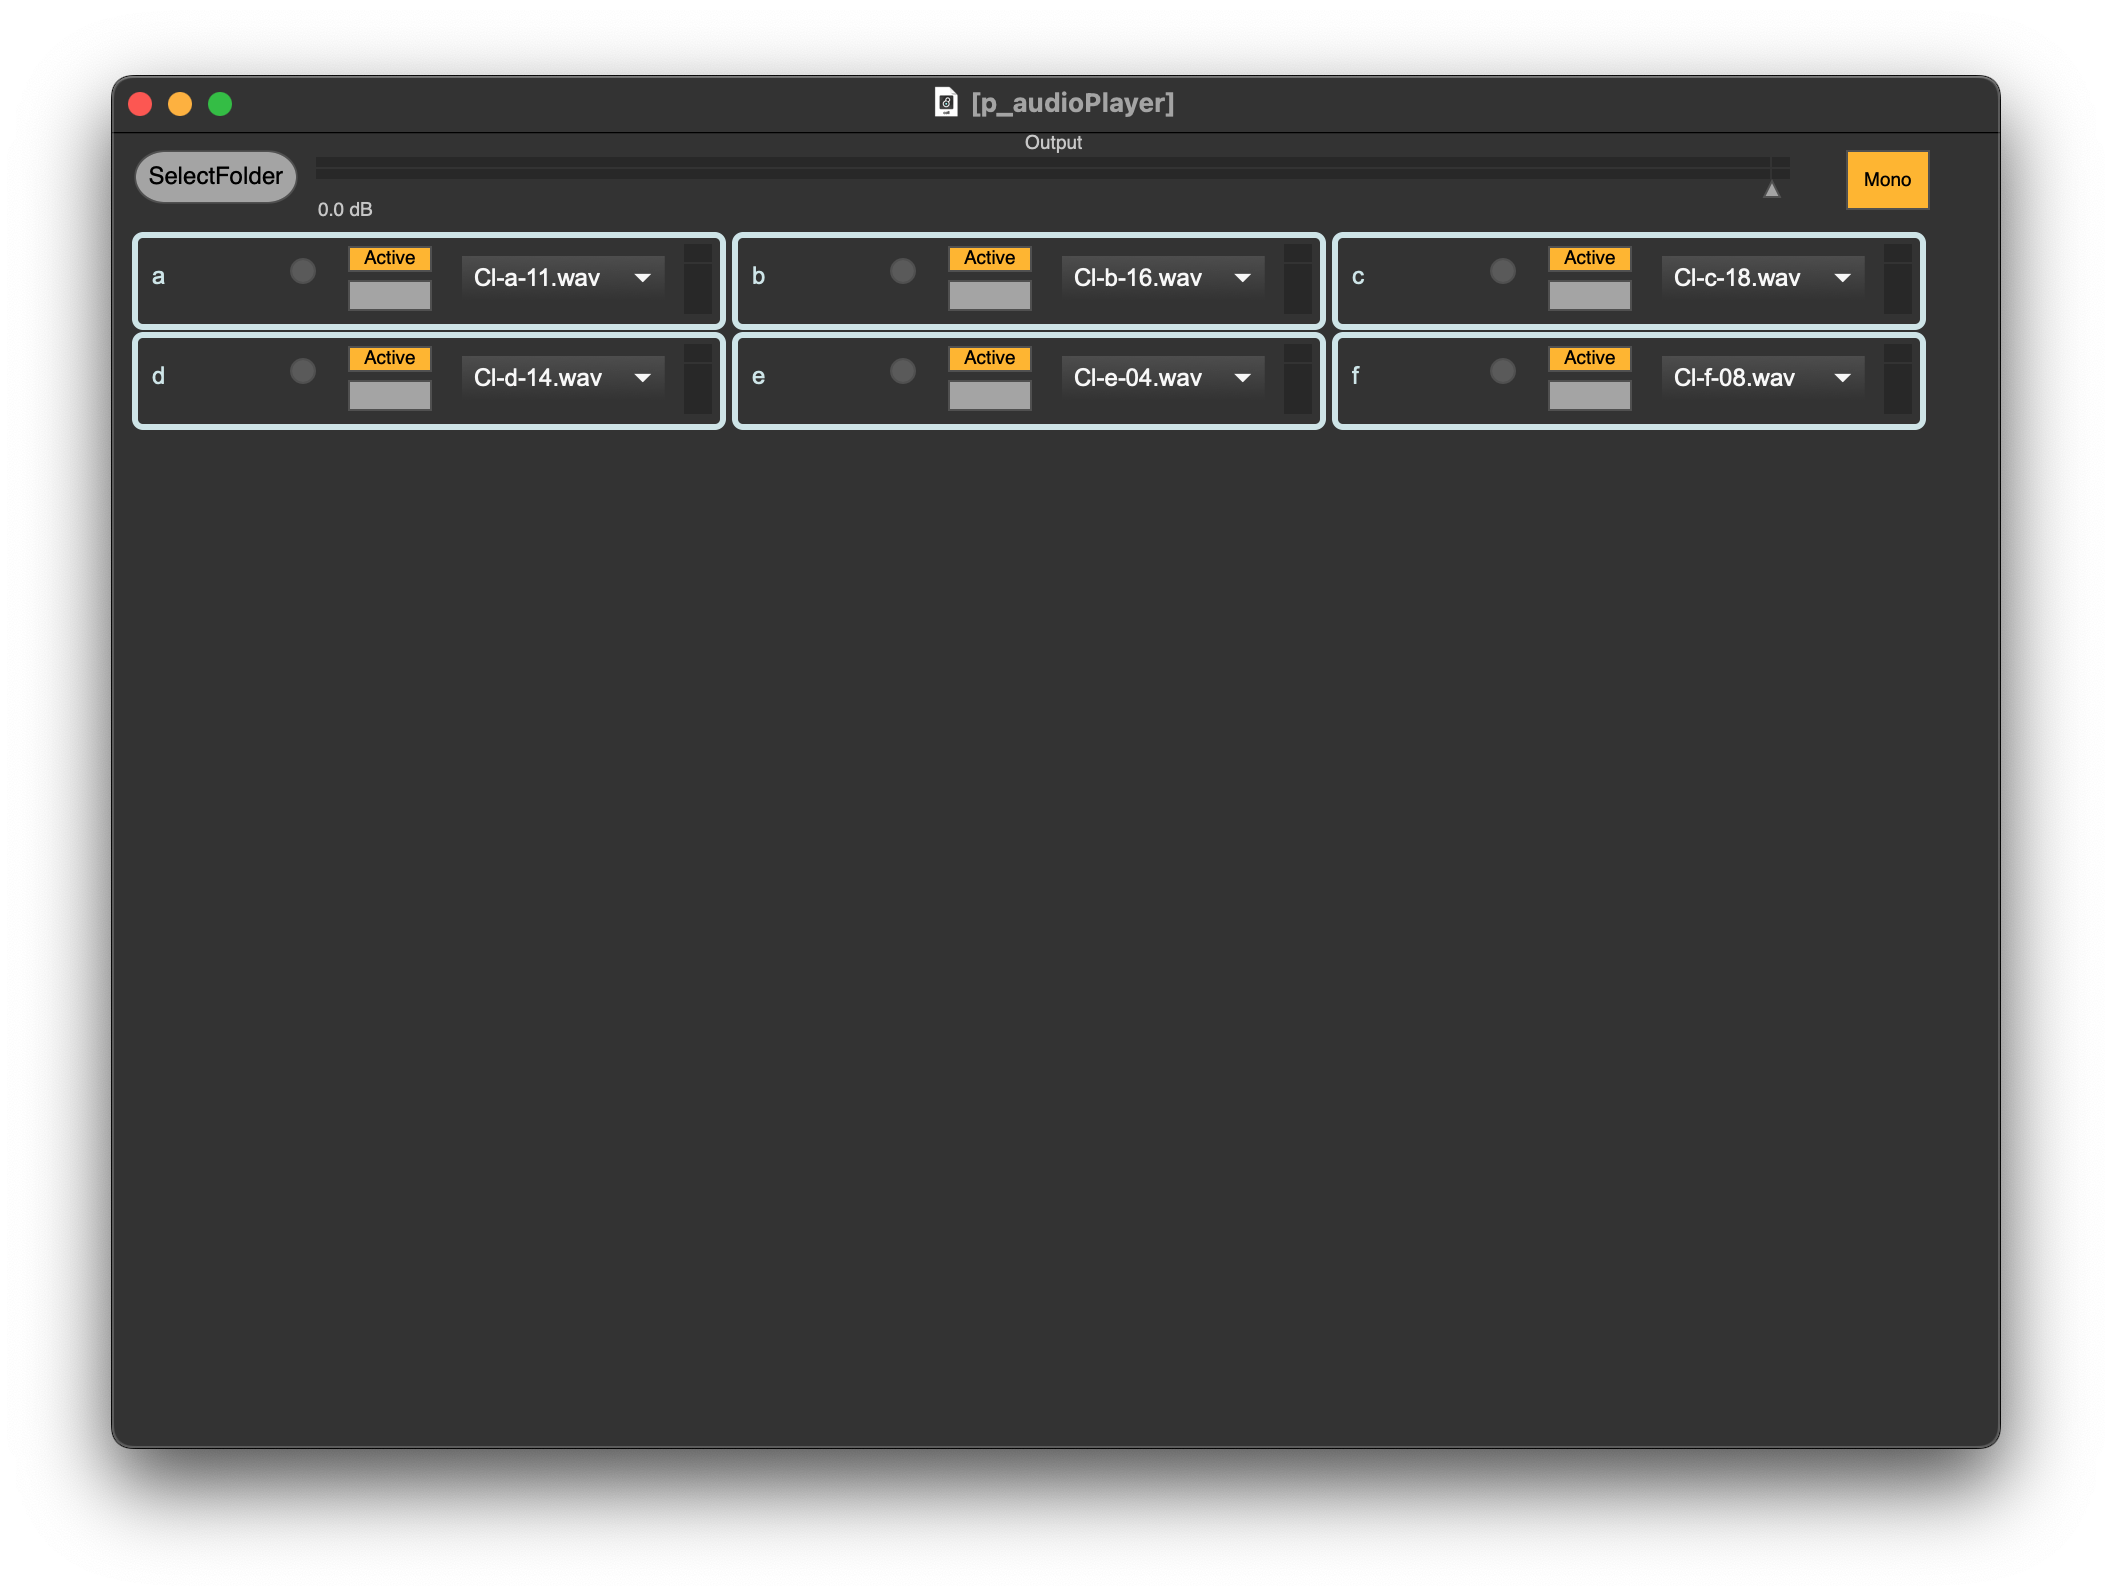Click the document icon beside p_audioPlayer title
Viewport: 2112px width, 1596px height.
(x=945, y=102)
